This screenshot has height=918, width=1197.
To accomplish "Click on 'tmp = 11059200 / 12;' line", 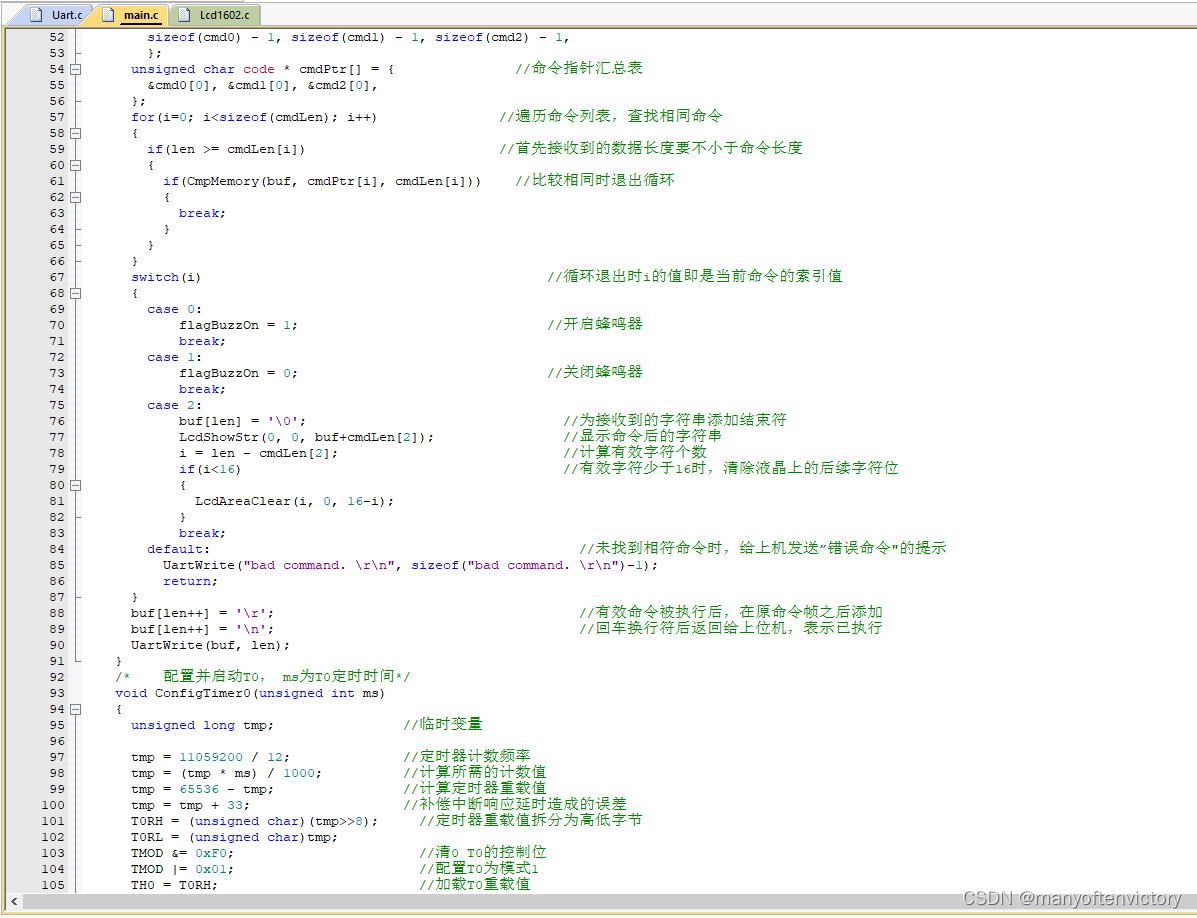I will point(210,758).
